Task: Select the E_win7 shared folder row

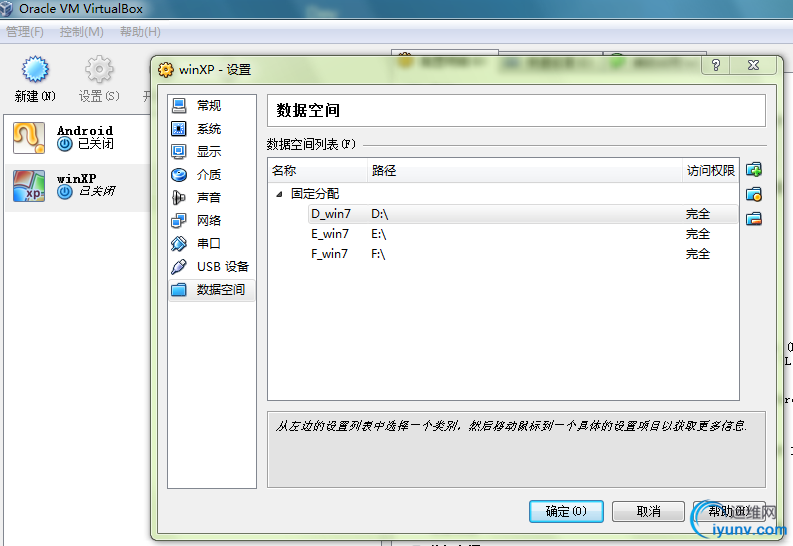Action: click(523, 234)
